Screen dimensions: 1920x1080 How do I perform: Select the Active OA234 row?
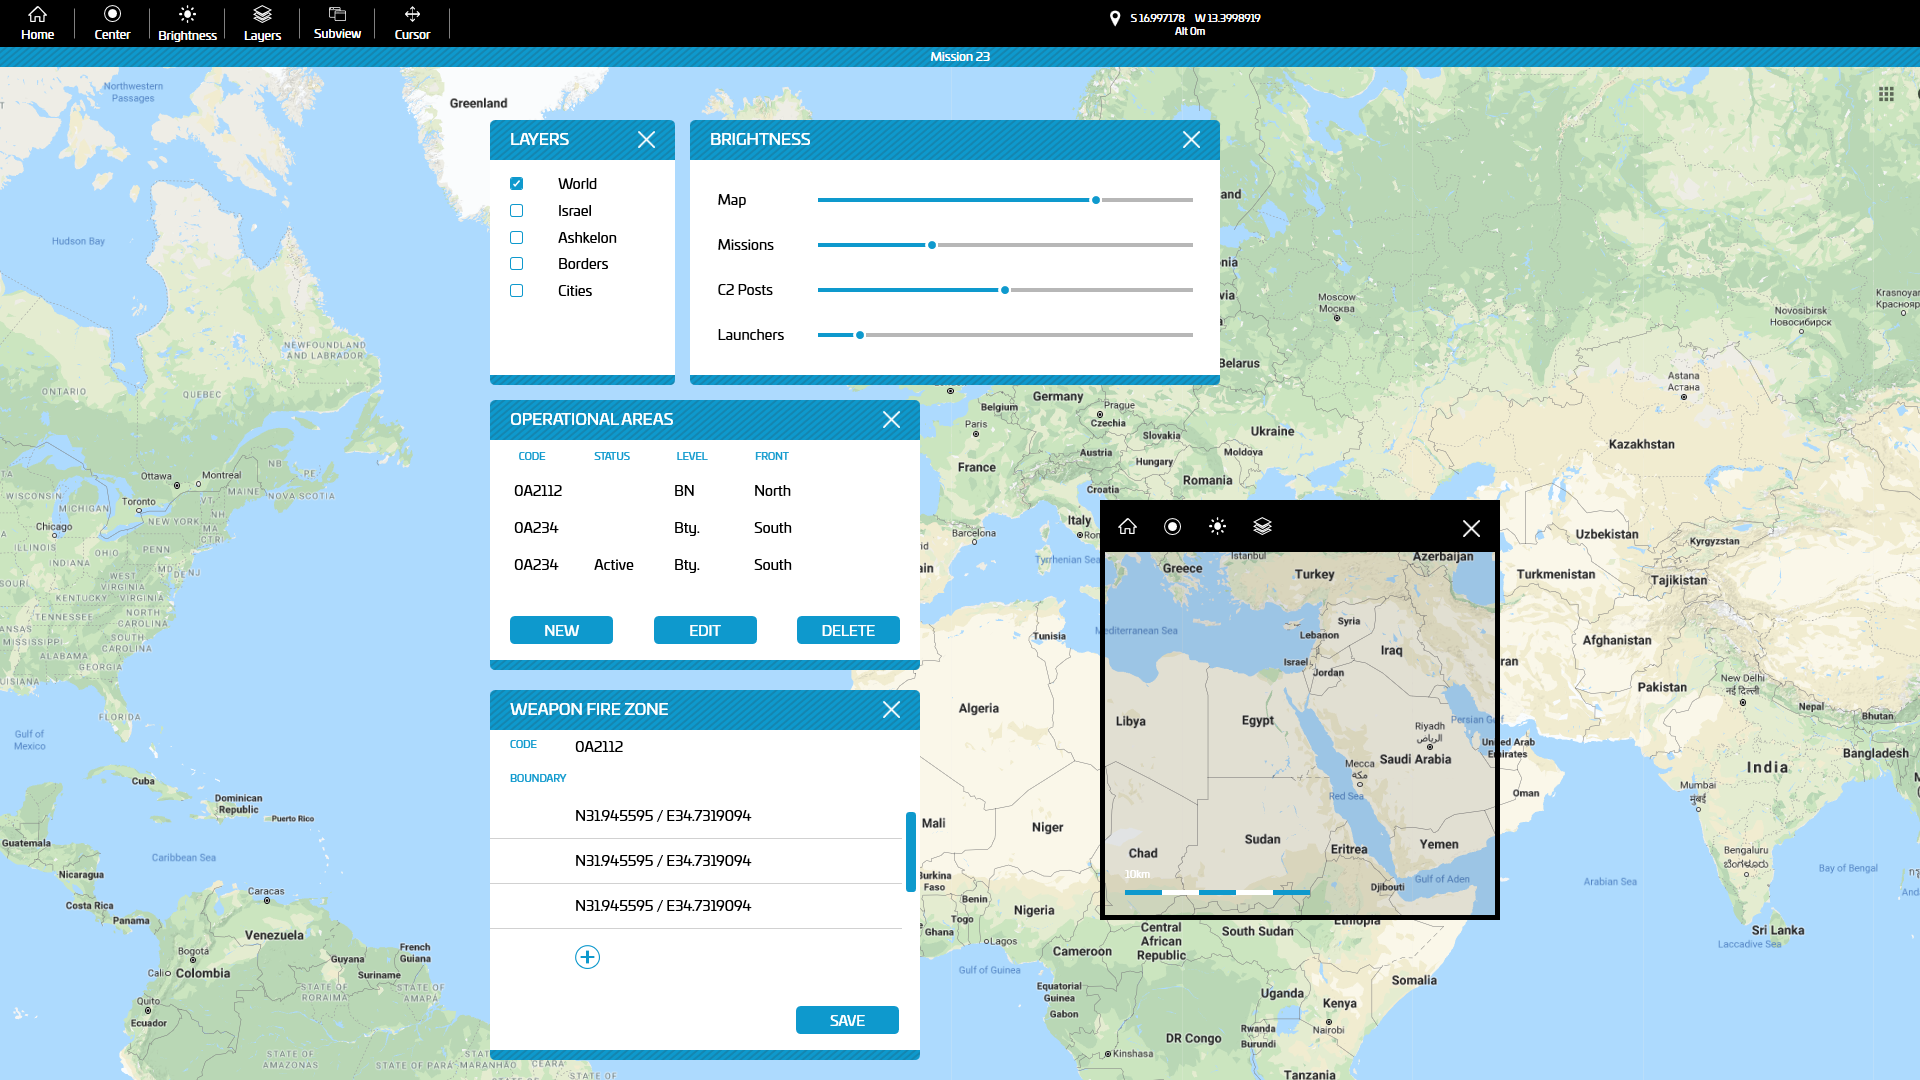705,565
